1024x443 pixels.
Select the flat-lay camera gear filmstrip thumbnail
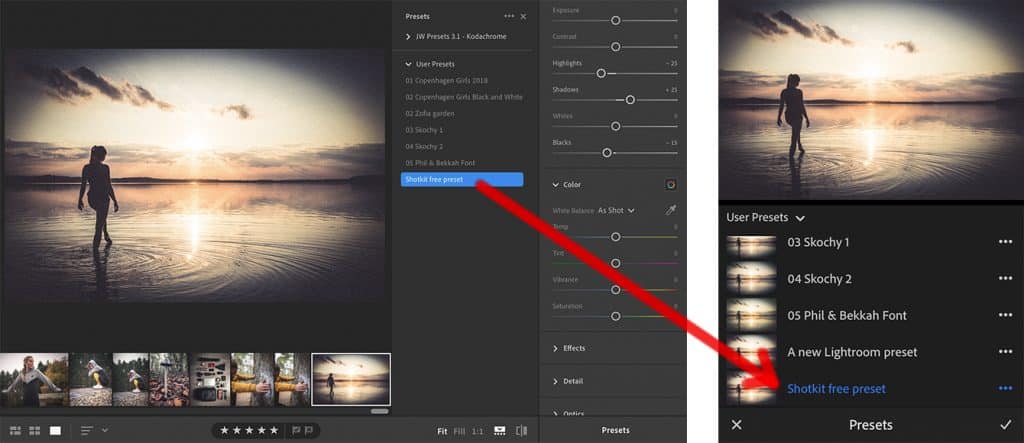(x=209, y=380)
